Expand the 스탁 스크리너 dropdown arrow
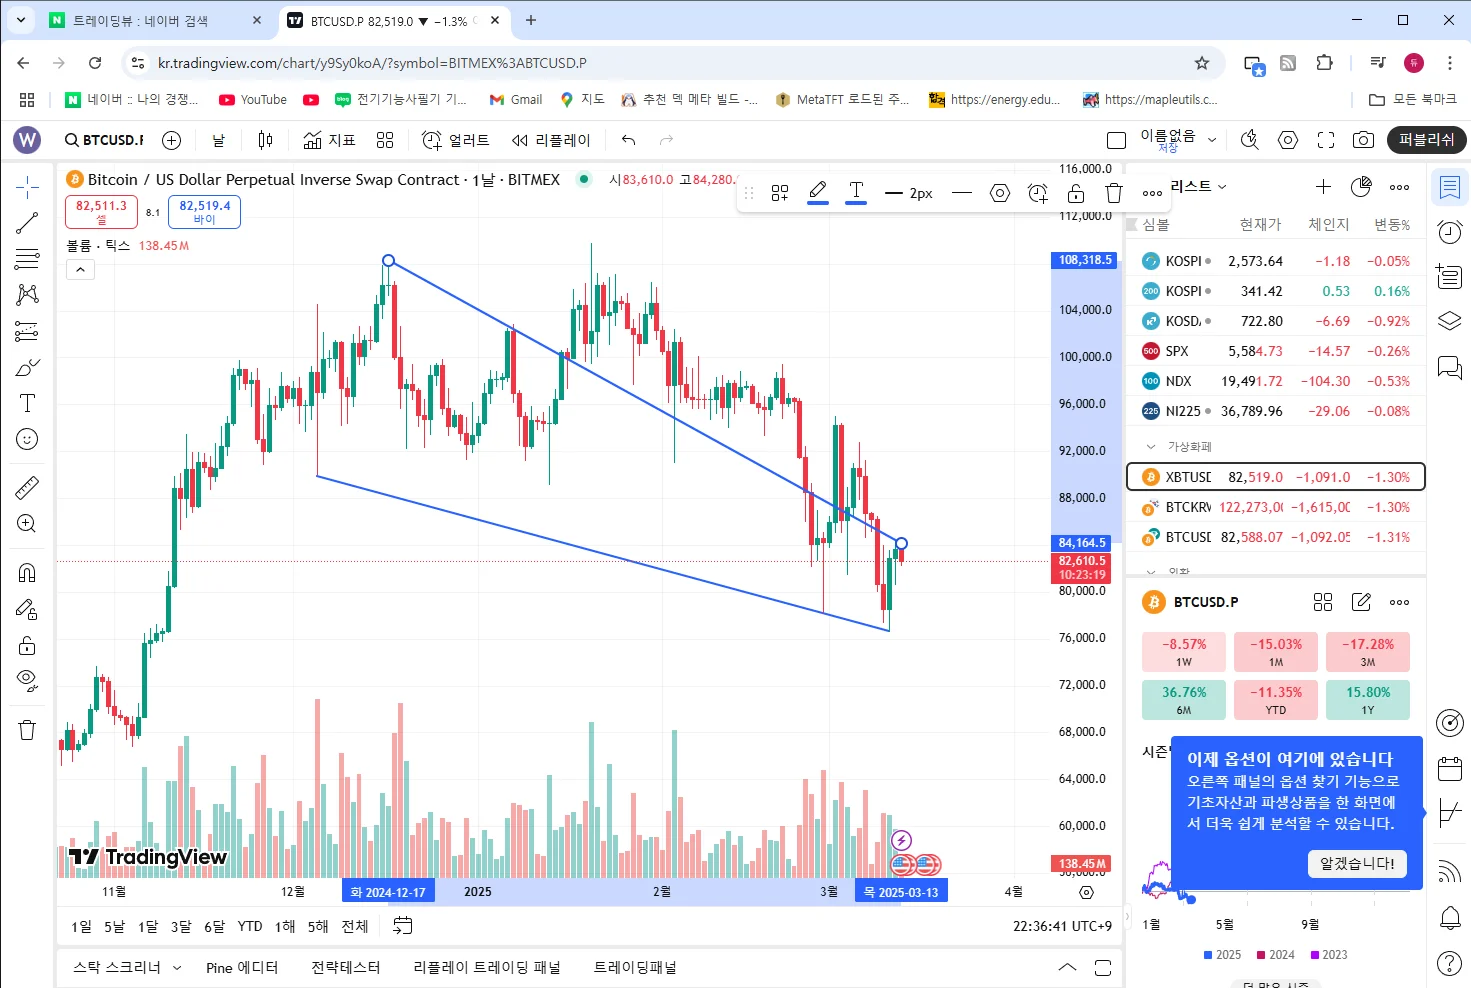Viewport: 1471px width, 988px height. point(177,968)
